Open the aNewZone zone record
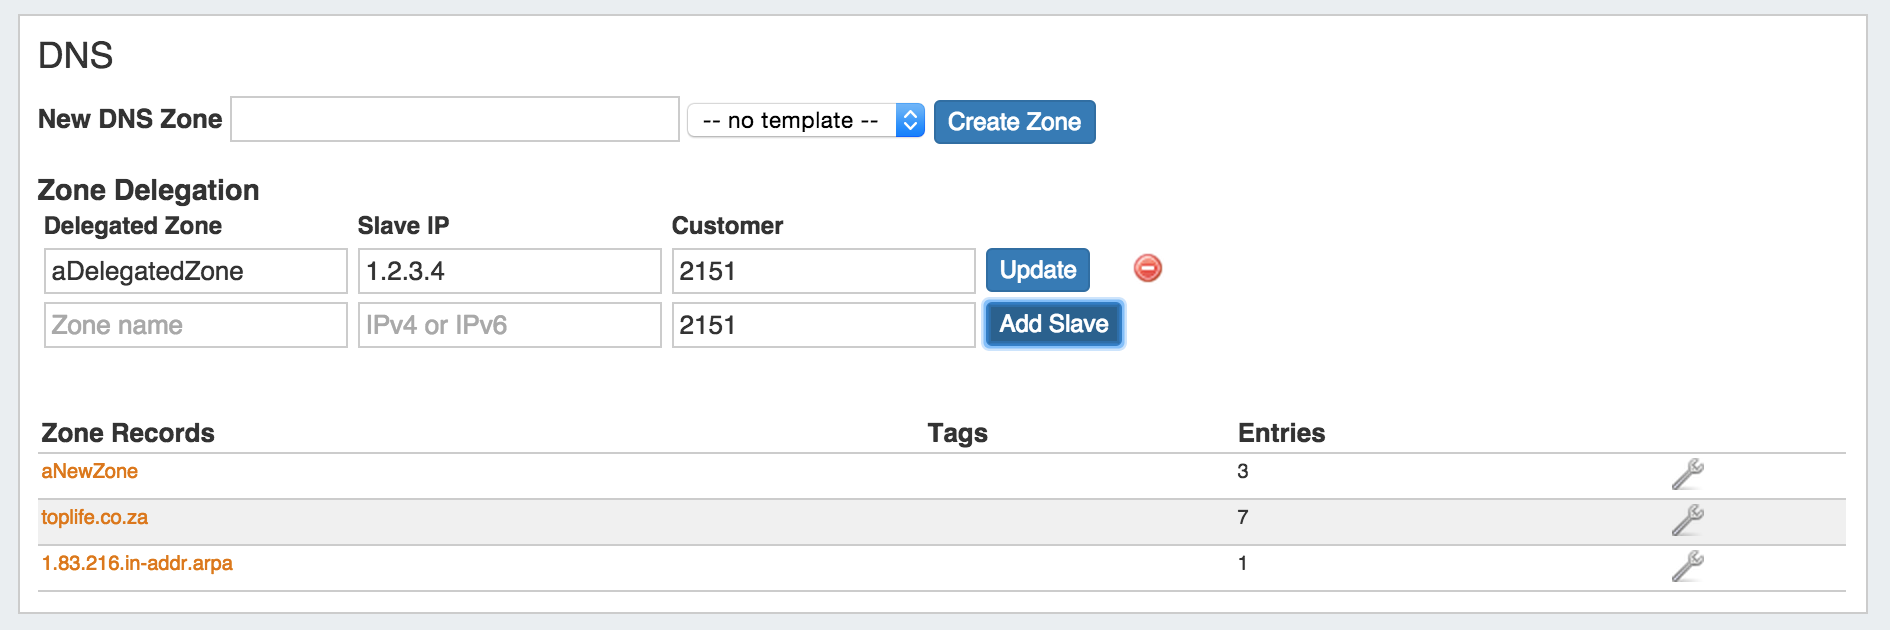This screenshot has height=630, width=1890. [89, 471]
